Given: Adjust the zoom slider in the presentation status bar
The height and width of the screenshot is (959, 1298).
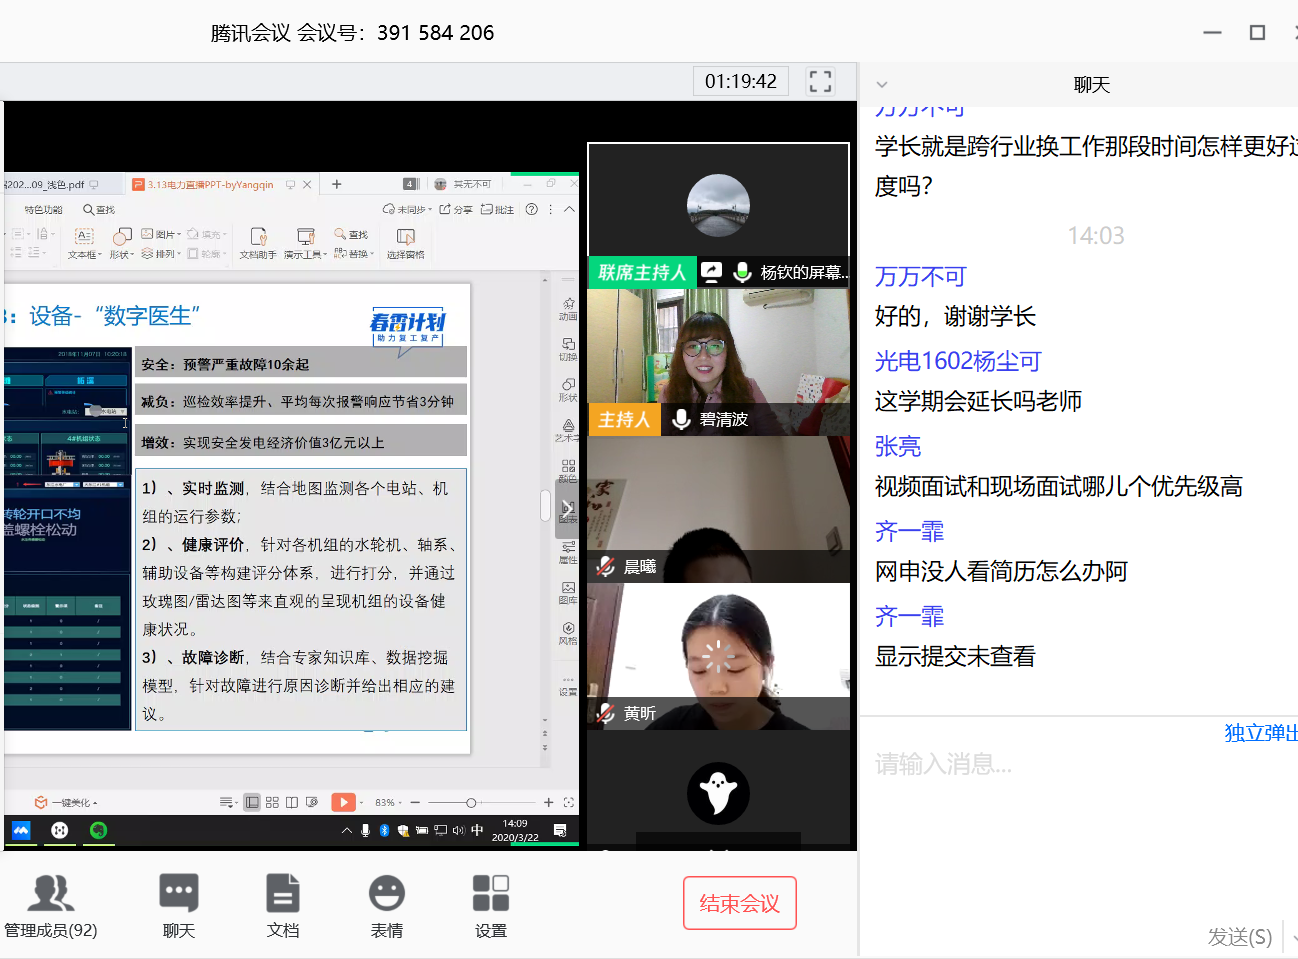Looking at the screenshot, I should point(471,802).
